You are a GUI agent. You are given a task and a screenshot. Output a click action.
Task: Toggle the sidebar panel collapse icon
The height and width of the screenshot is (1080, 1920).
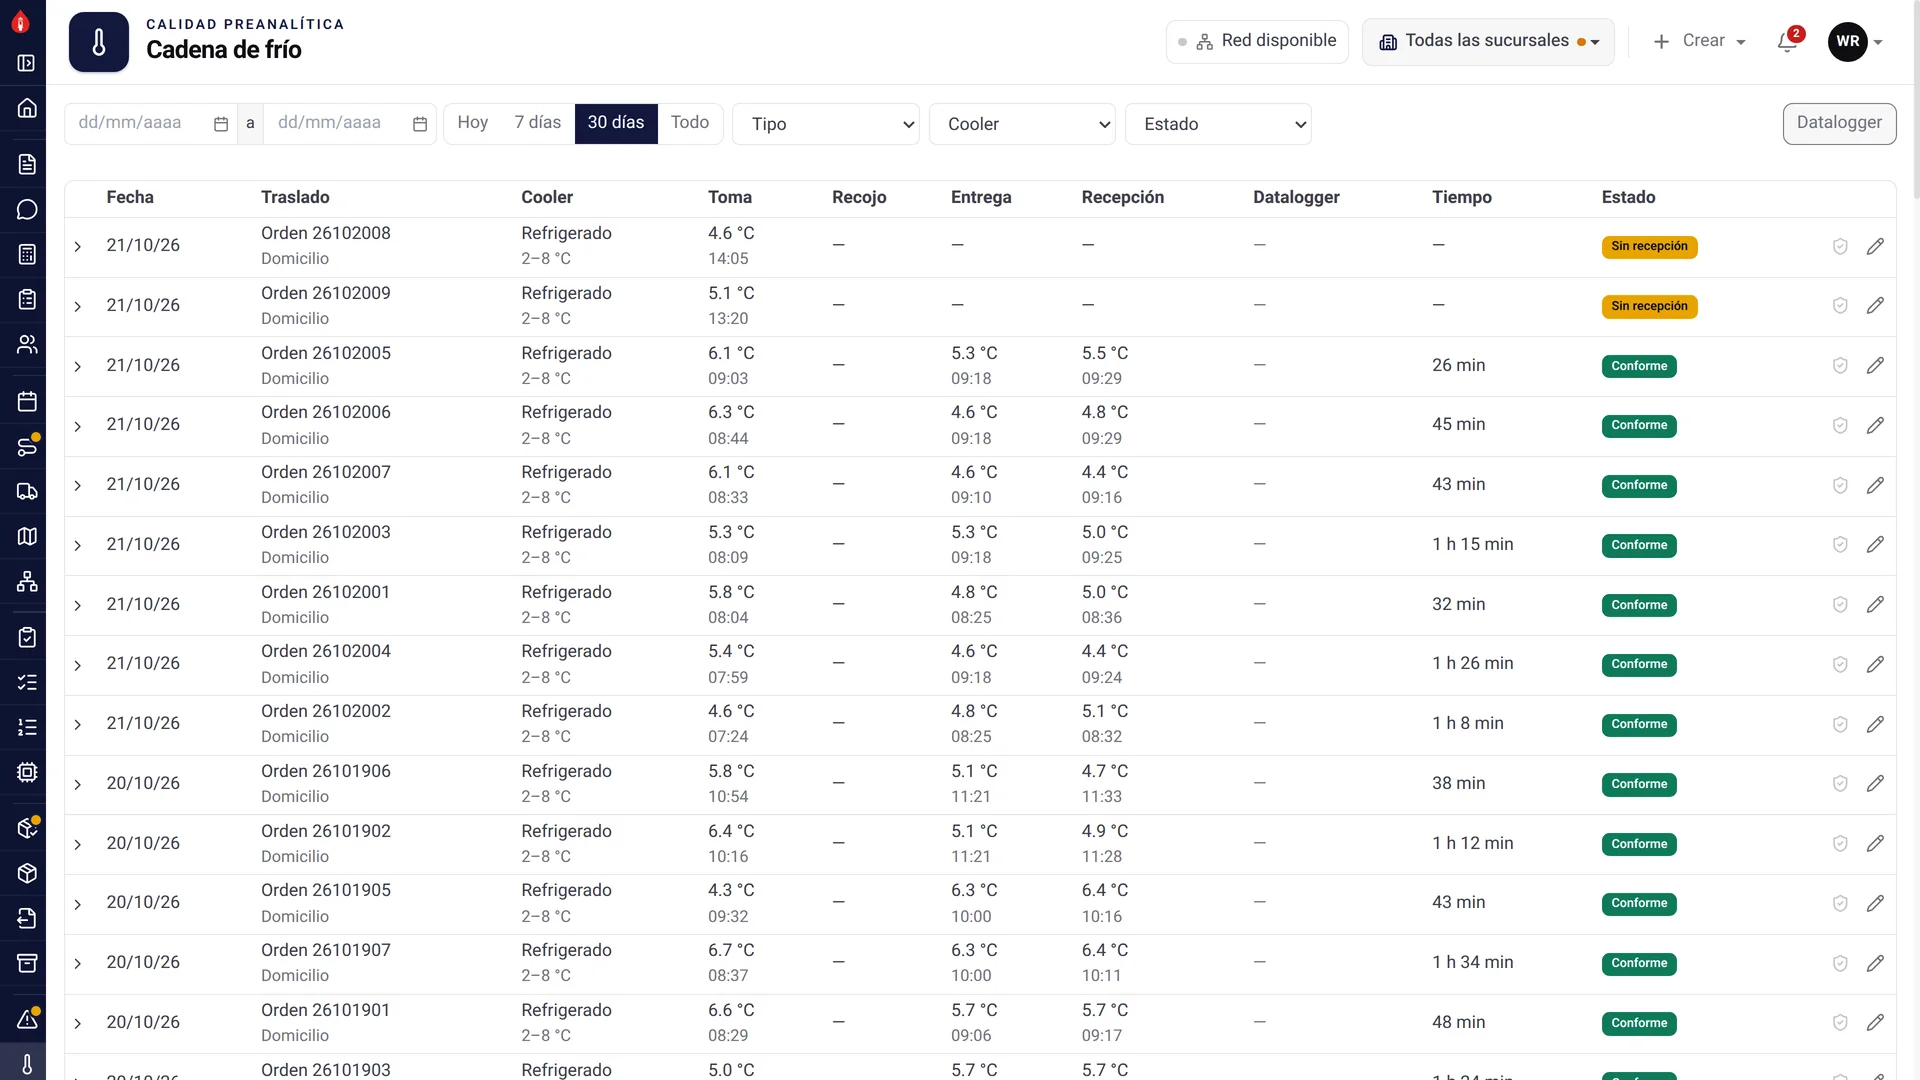pyautogui.click(x=27, y=63)
